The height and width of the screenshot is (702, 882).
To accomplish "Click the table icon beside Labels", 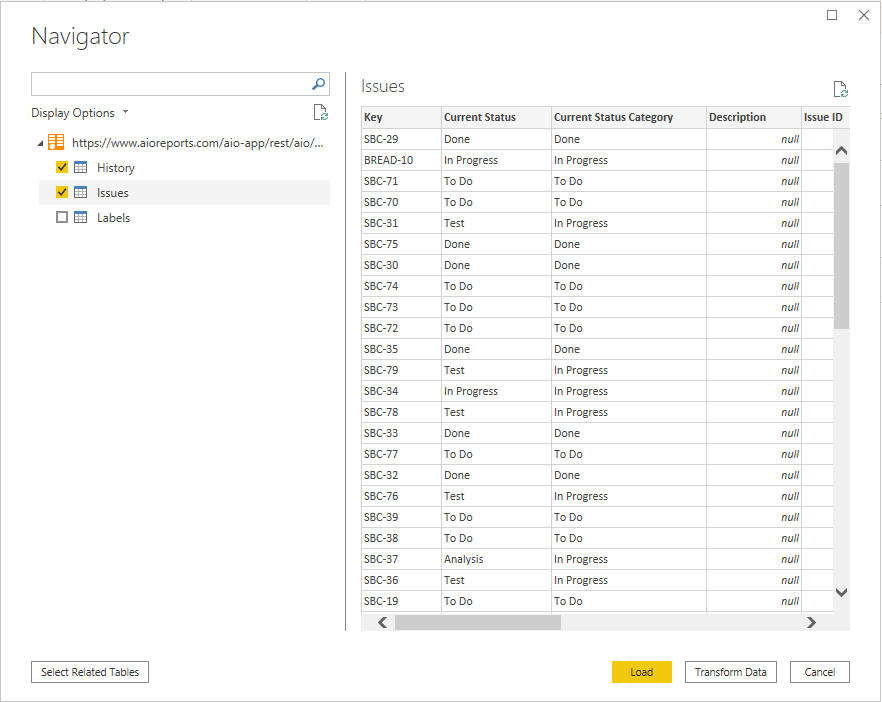I will pyautogui.click(x=80, y=217).
